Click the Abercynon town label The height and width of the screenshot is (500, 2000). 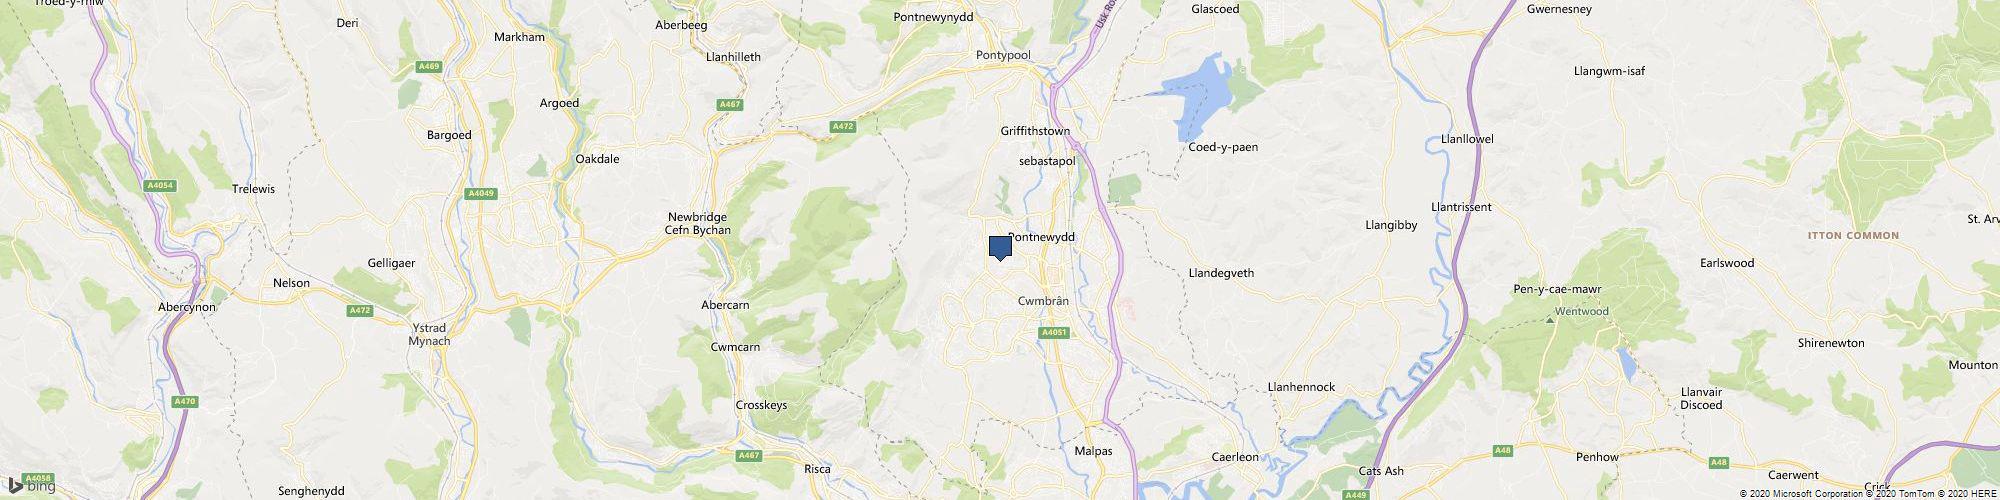click(x=187, y=307)
